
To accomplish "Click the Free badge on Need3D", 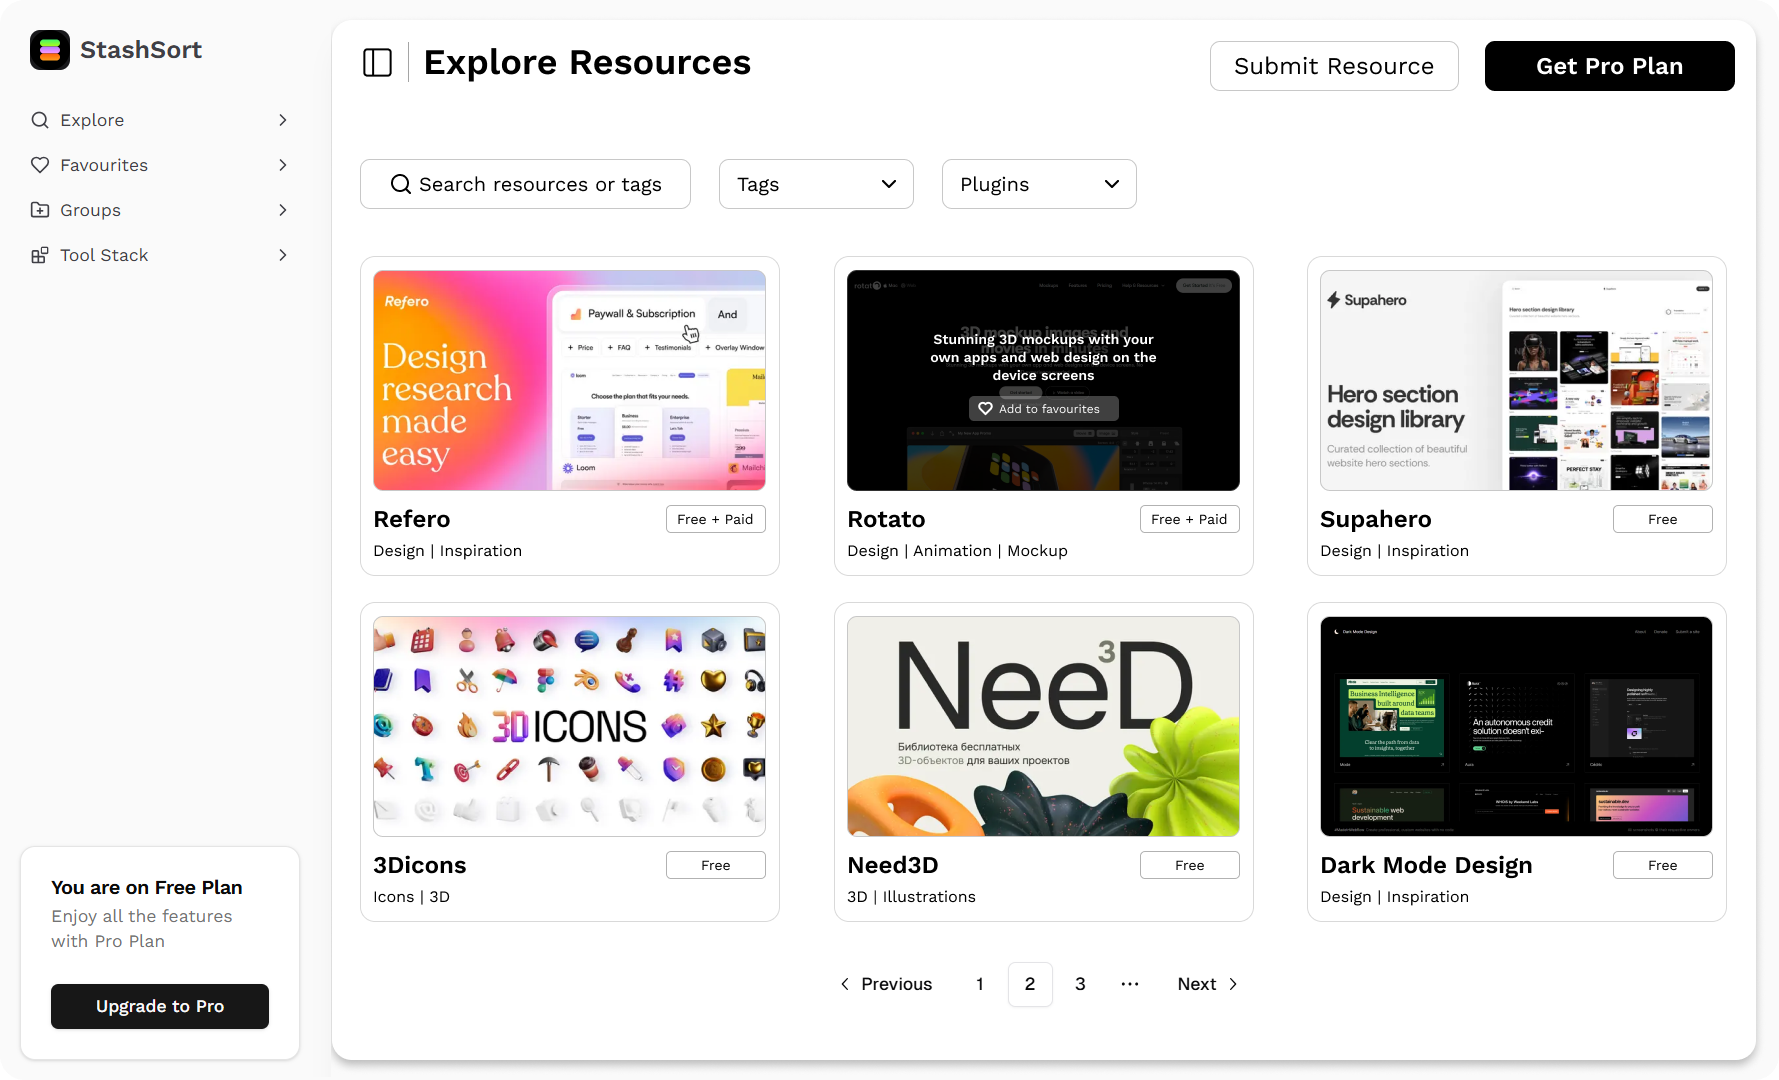I will point(1190,865).
